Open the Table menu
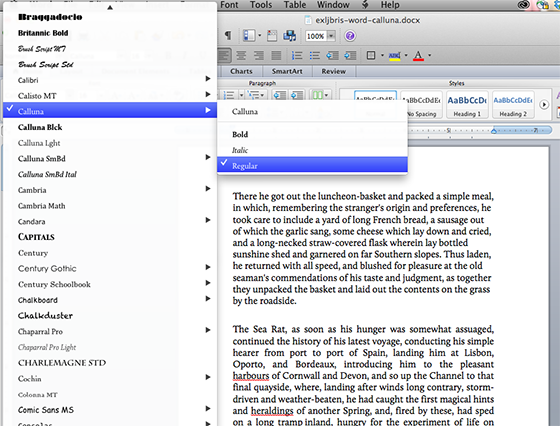This screenshot has width=560, height=426. (x=295, y=5)
